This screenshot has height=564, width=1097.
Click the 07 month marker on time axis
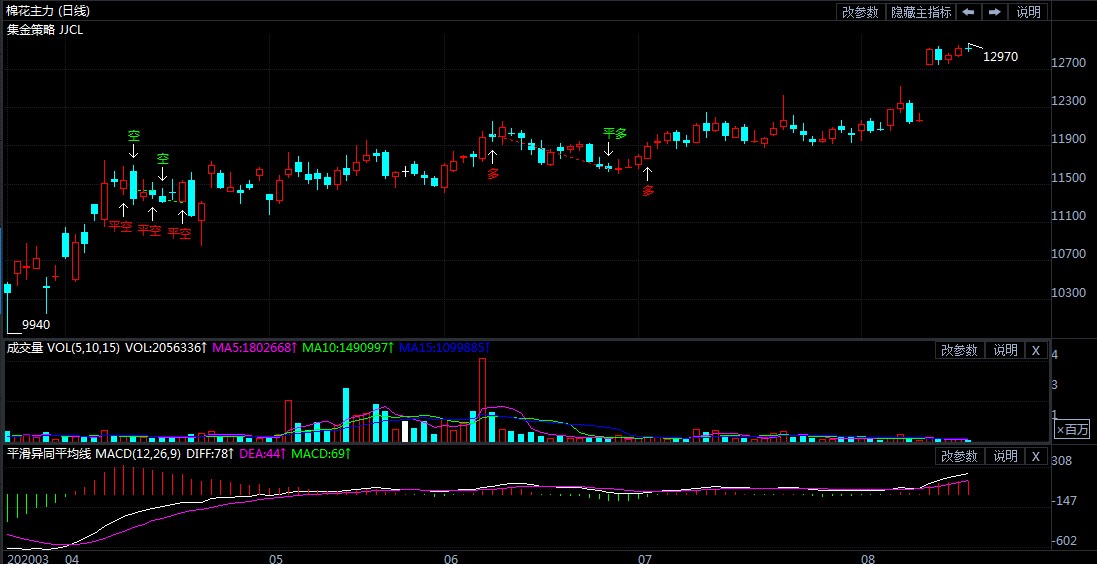(x=644, y=558)
